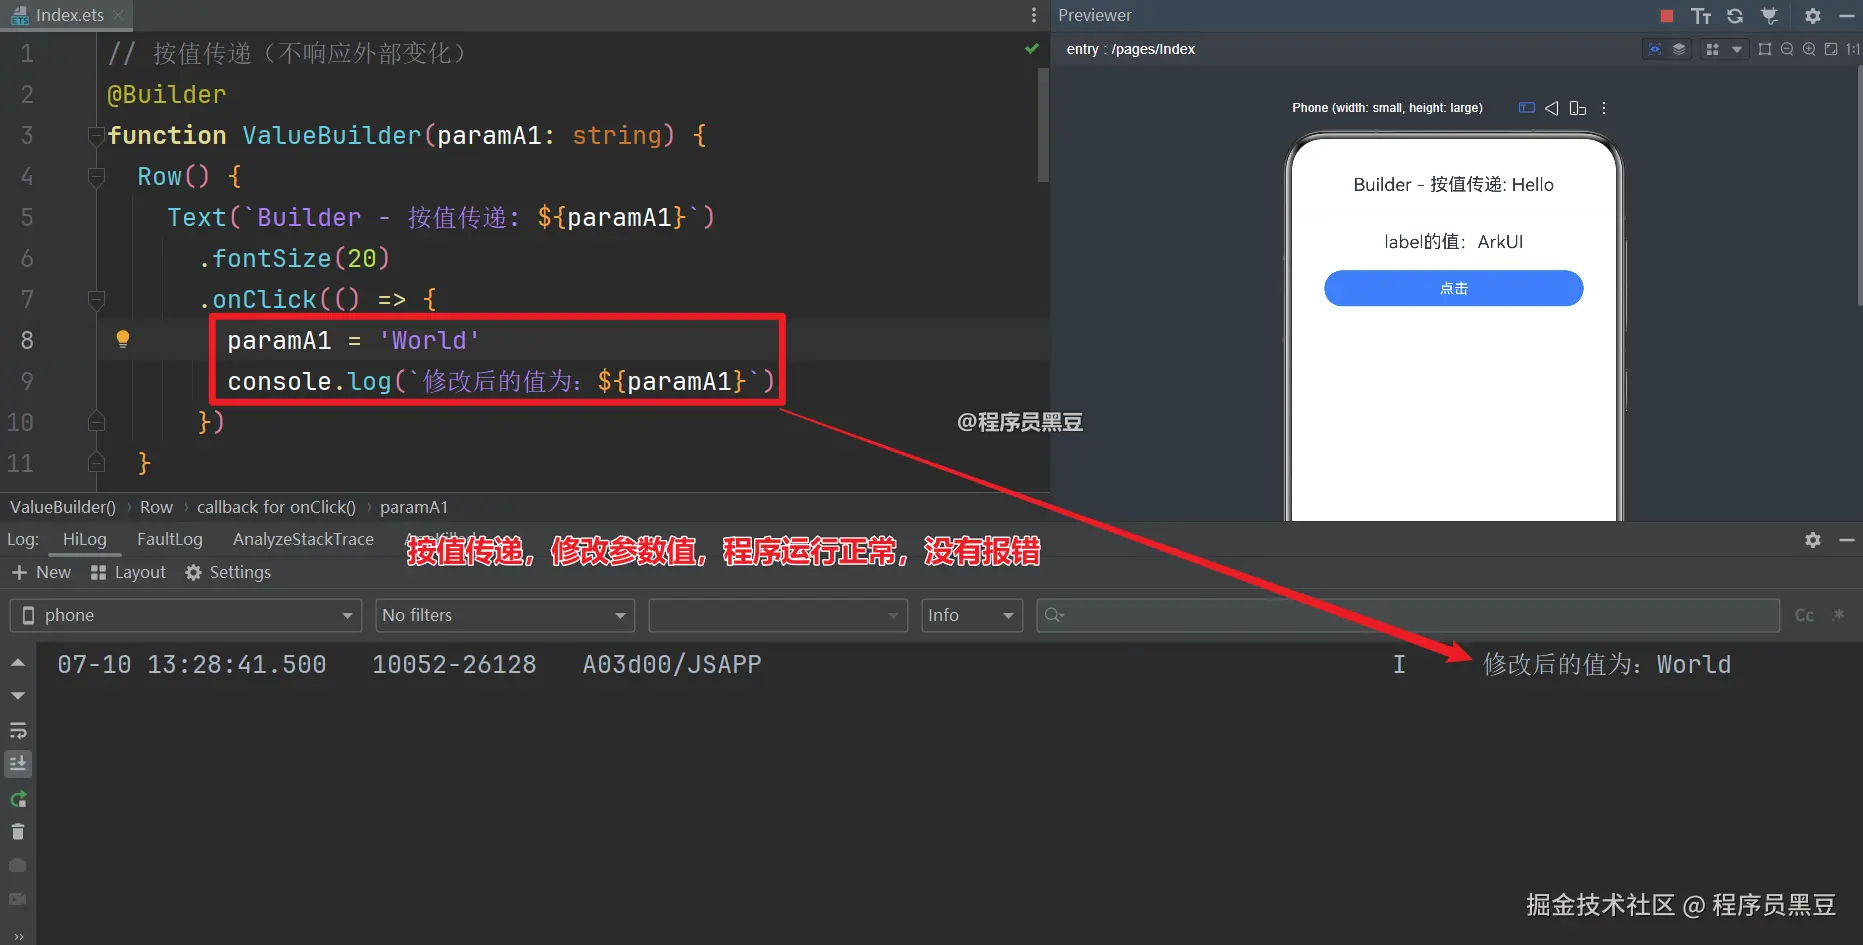This screenshot has height=945, width=1863.
Task: Open the Info log level dropdown
Action: pos(972,615)
